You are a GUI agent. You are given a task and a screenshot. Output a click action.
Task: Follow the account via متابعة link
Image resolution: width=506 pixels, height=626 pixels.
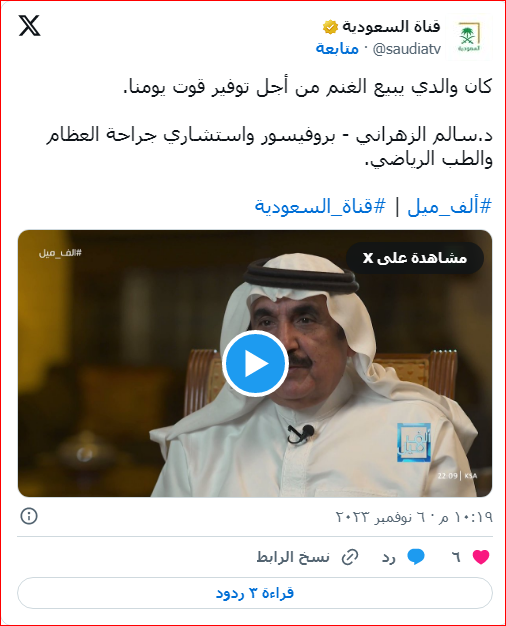tap(337, 48)
